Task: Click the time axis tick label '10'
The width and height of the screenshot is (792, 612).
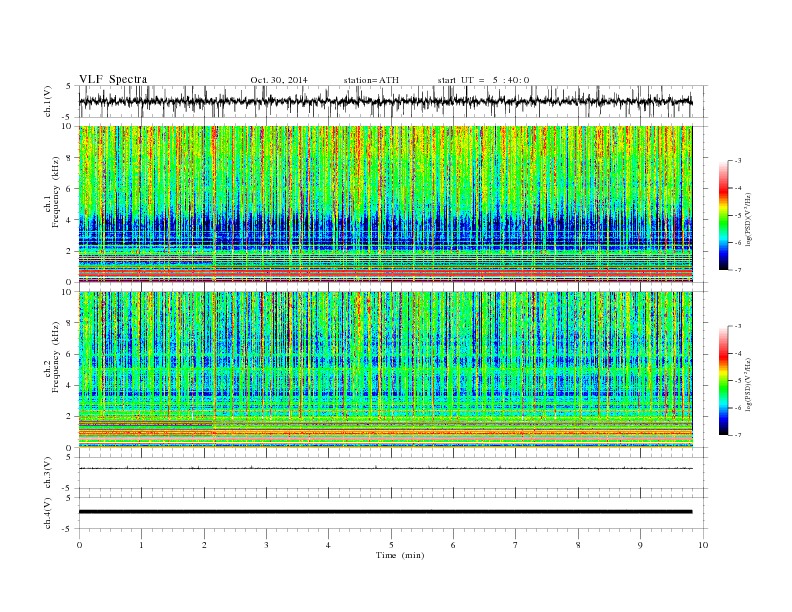Action: (703, 545)
